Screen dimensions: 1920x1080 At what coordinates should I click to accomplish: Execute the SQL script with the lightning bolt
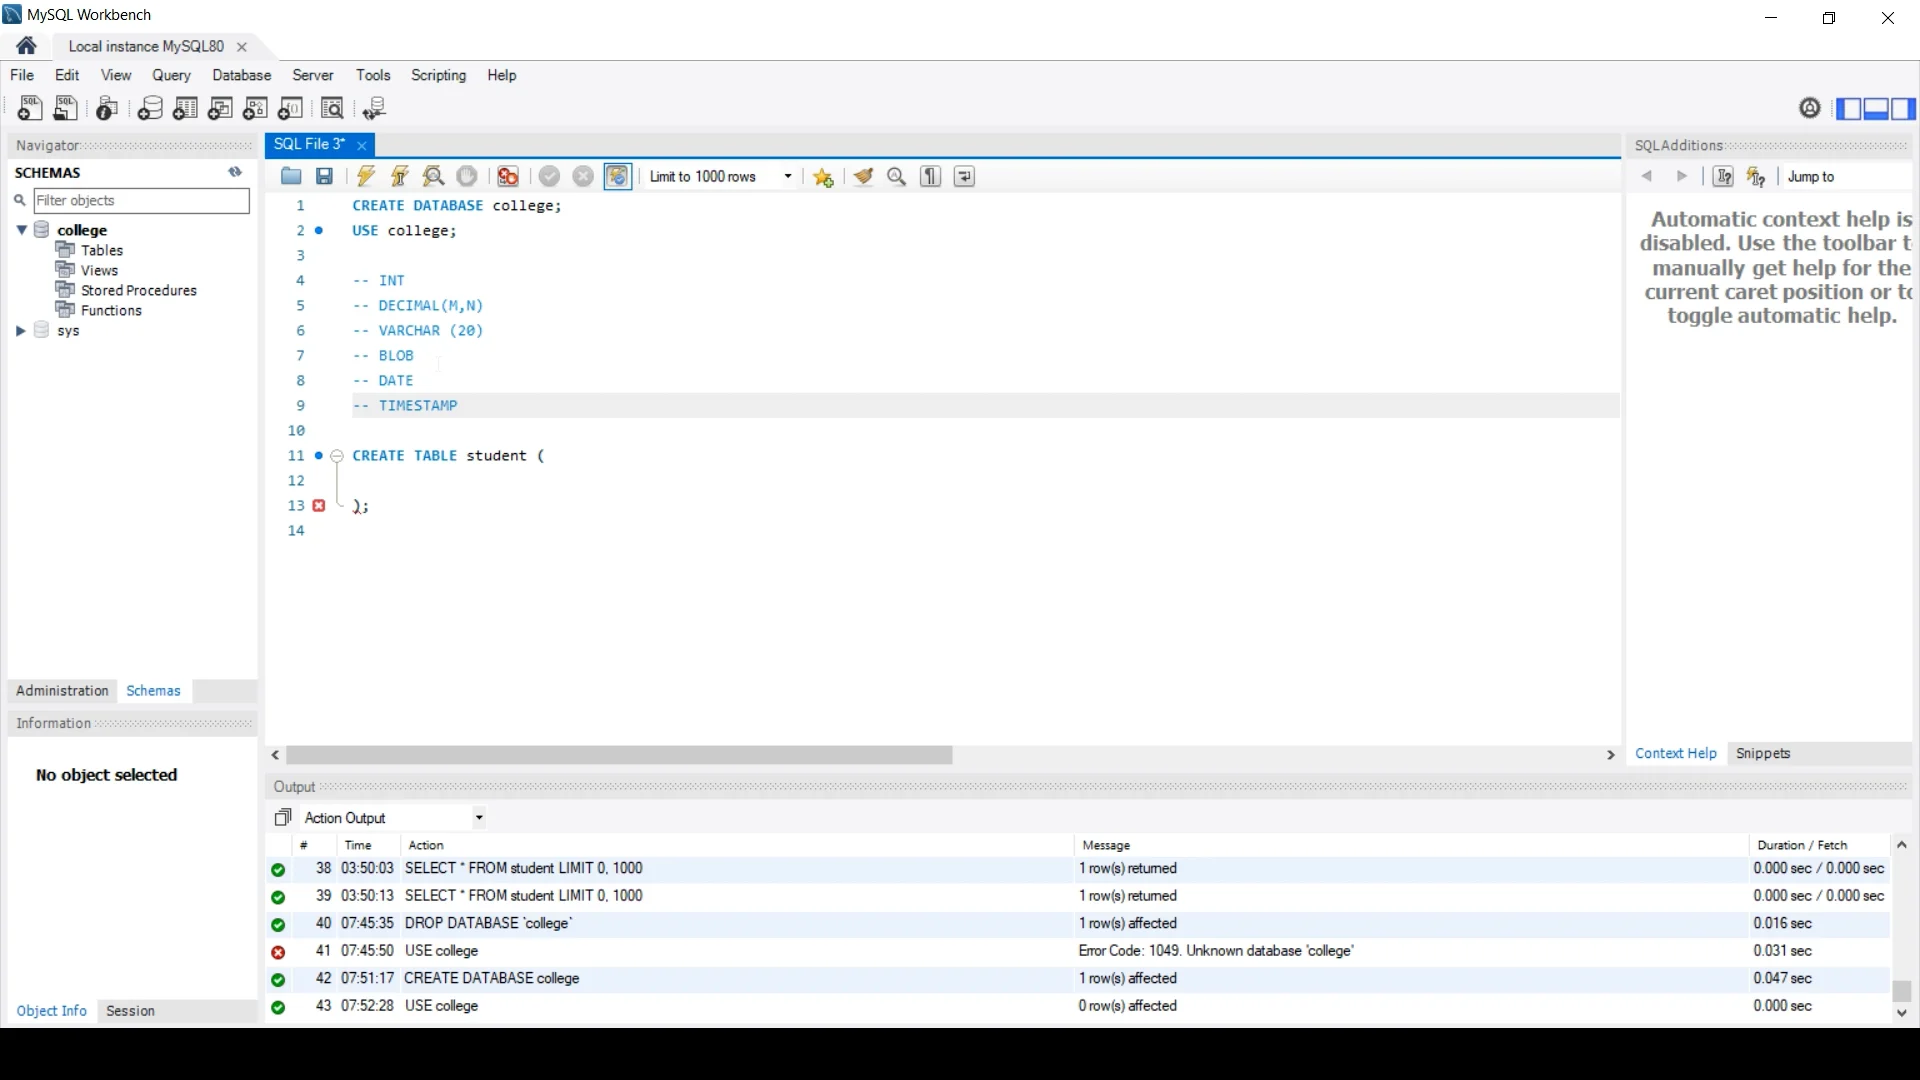click(365, 176)
